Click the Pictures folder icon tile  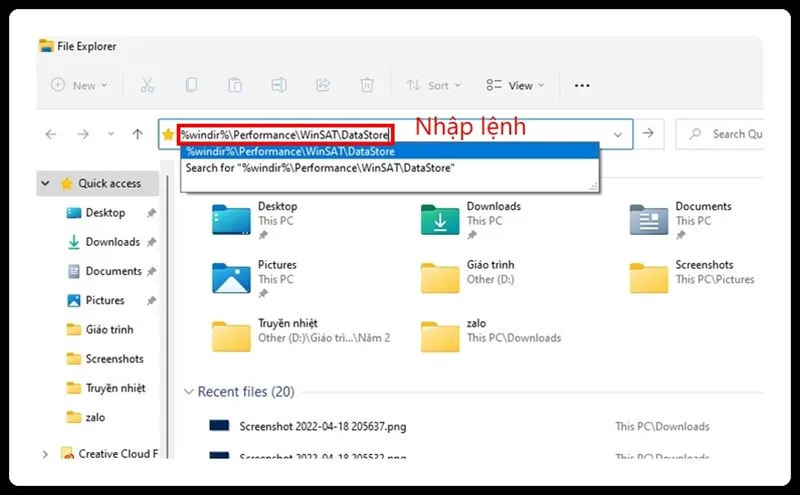click(x=231, y=278)
